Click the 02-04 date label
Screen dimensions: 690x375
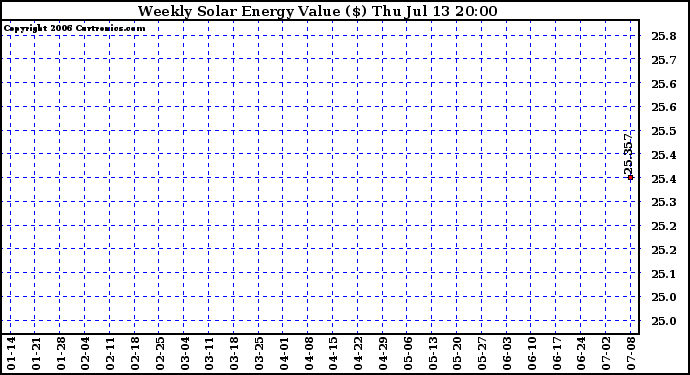point(85,353)
